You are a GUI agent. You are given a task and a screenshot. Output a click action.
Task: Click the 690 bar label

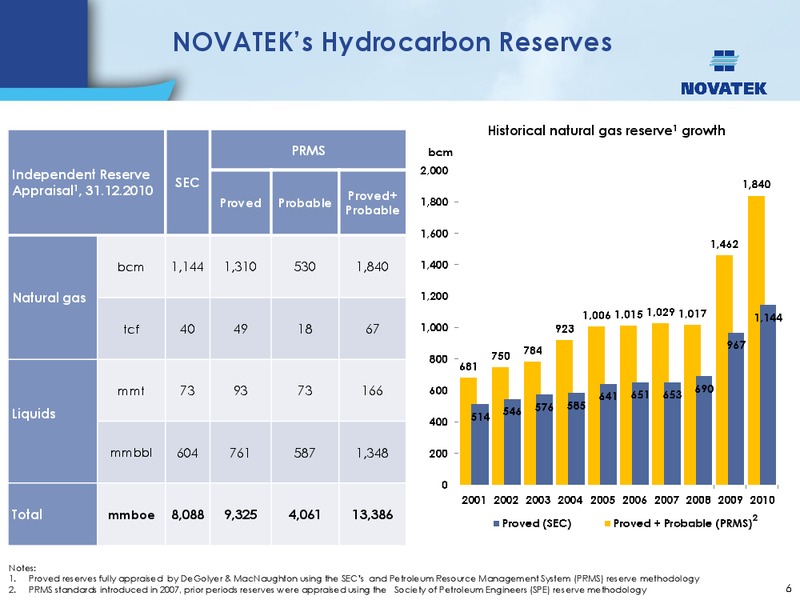(x=704, y=389)
